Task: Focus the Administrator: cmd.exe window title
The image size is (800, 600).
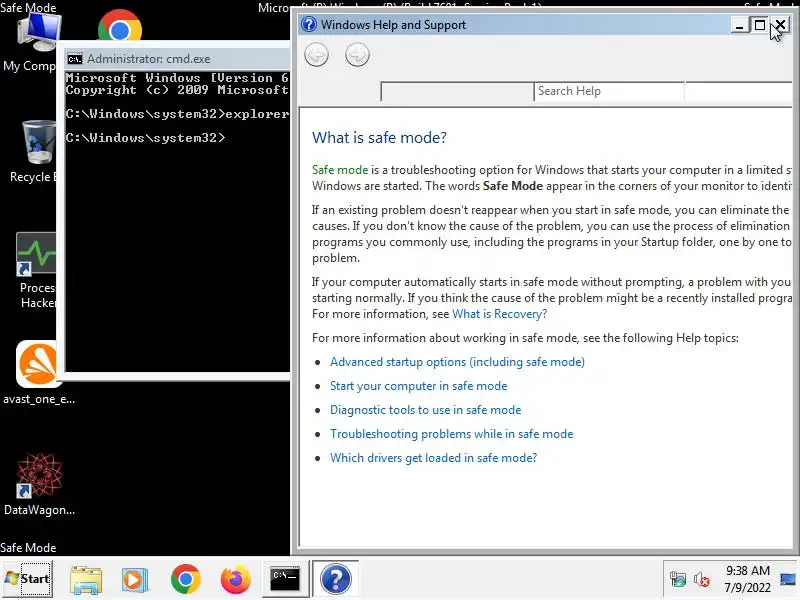Action: [x=148, y=59]
